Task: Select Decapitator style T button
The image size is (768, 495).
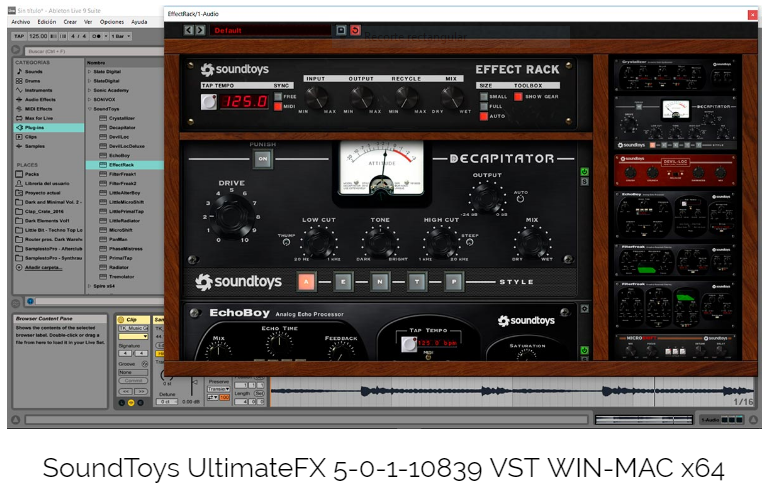Action: coord(417,282)
